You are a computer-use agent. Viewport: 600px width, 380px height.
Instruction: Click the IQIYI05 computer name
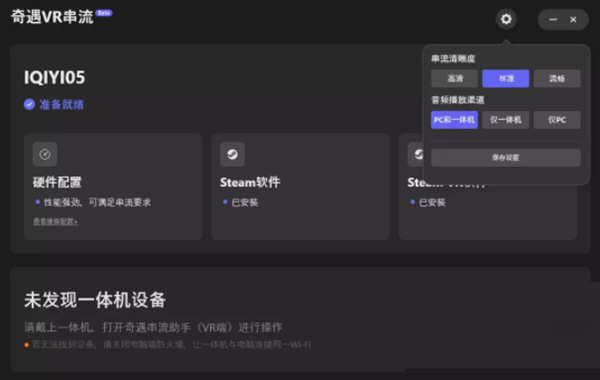coord(54,77)
